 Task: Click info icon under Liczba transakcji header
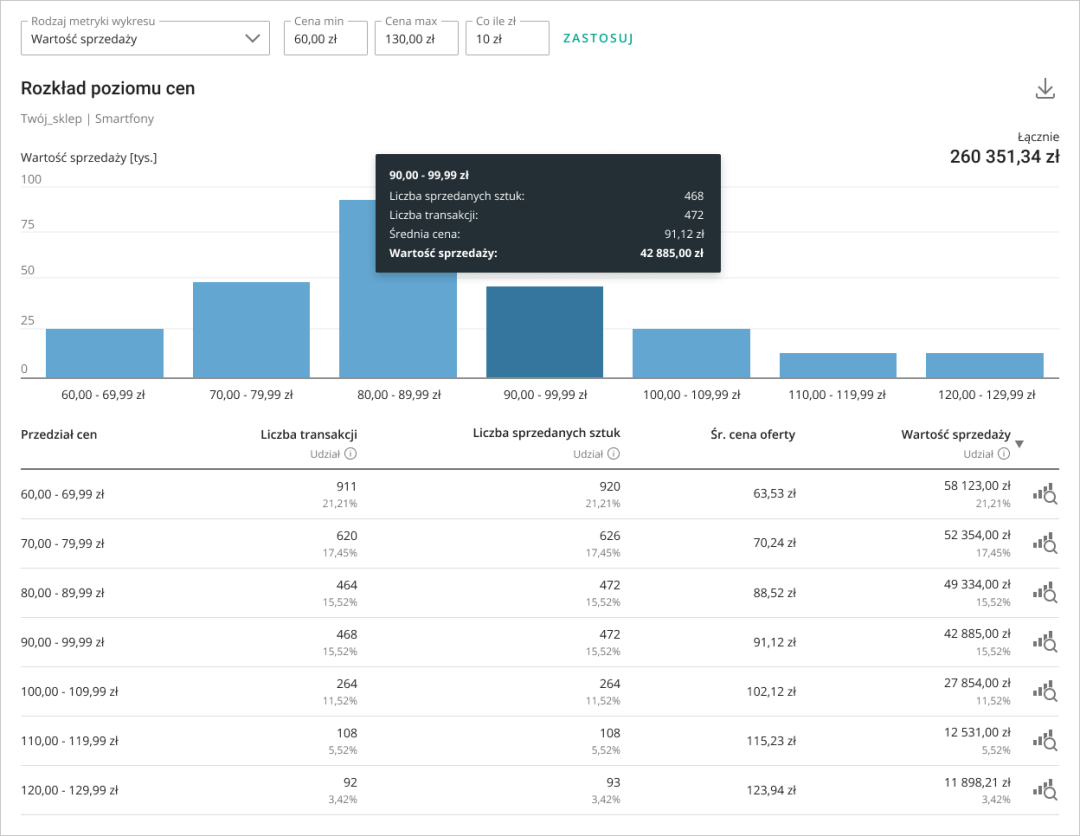pos(351,454)
